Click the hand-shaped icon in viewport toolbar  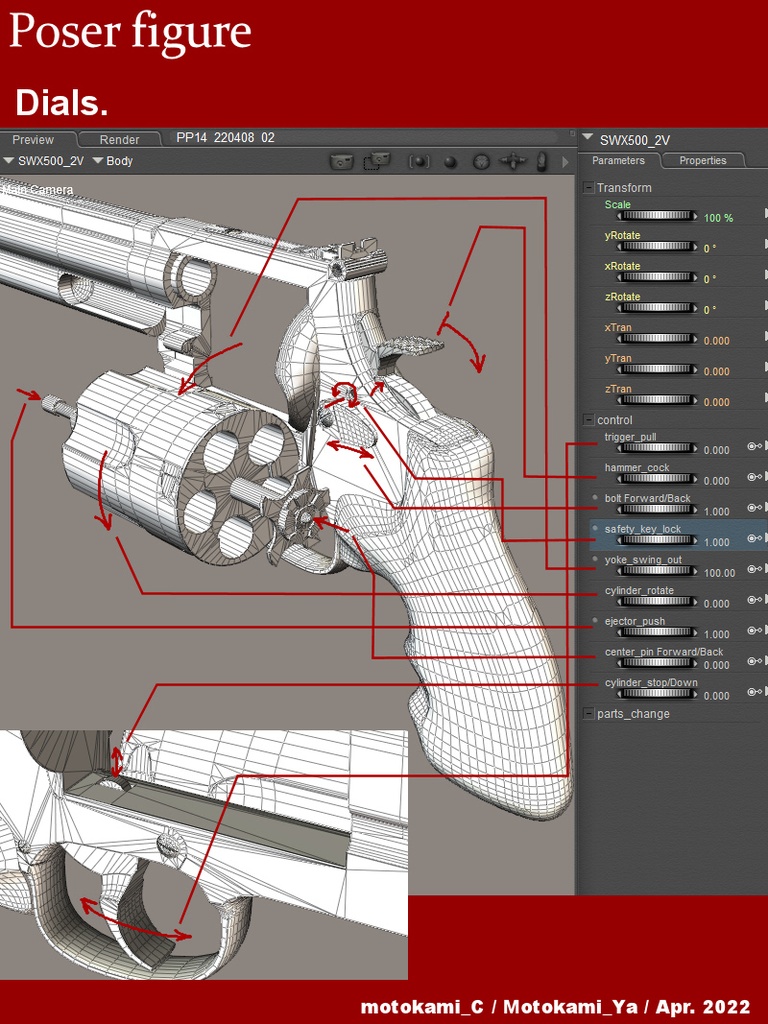coord(542,161)
